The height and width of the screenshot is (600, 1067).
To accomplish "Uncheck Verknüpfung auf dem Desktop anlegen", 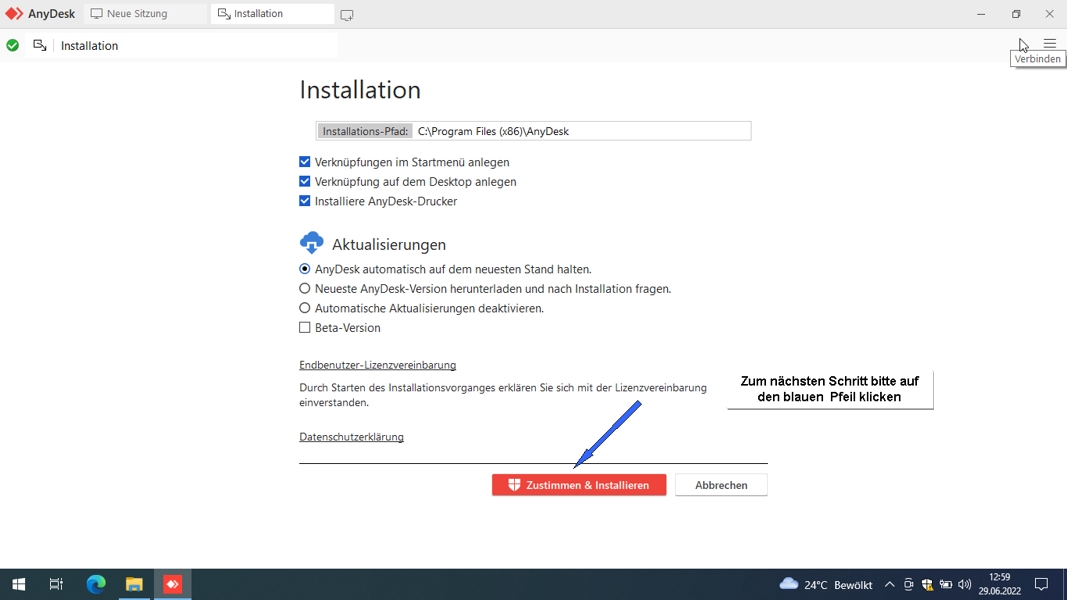I will (305, 182).
